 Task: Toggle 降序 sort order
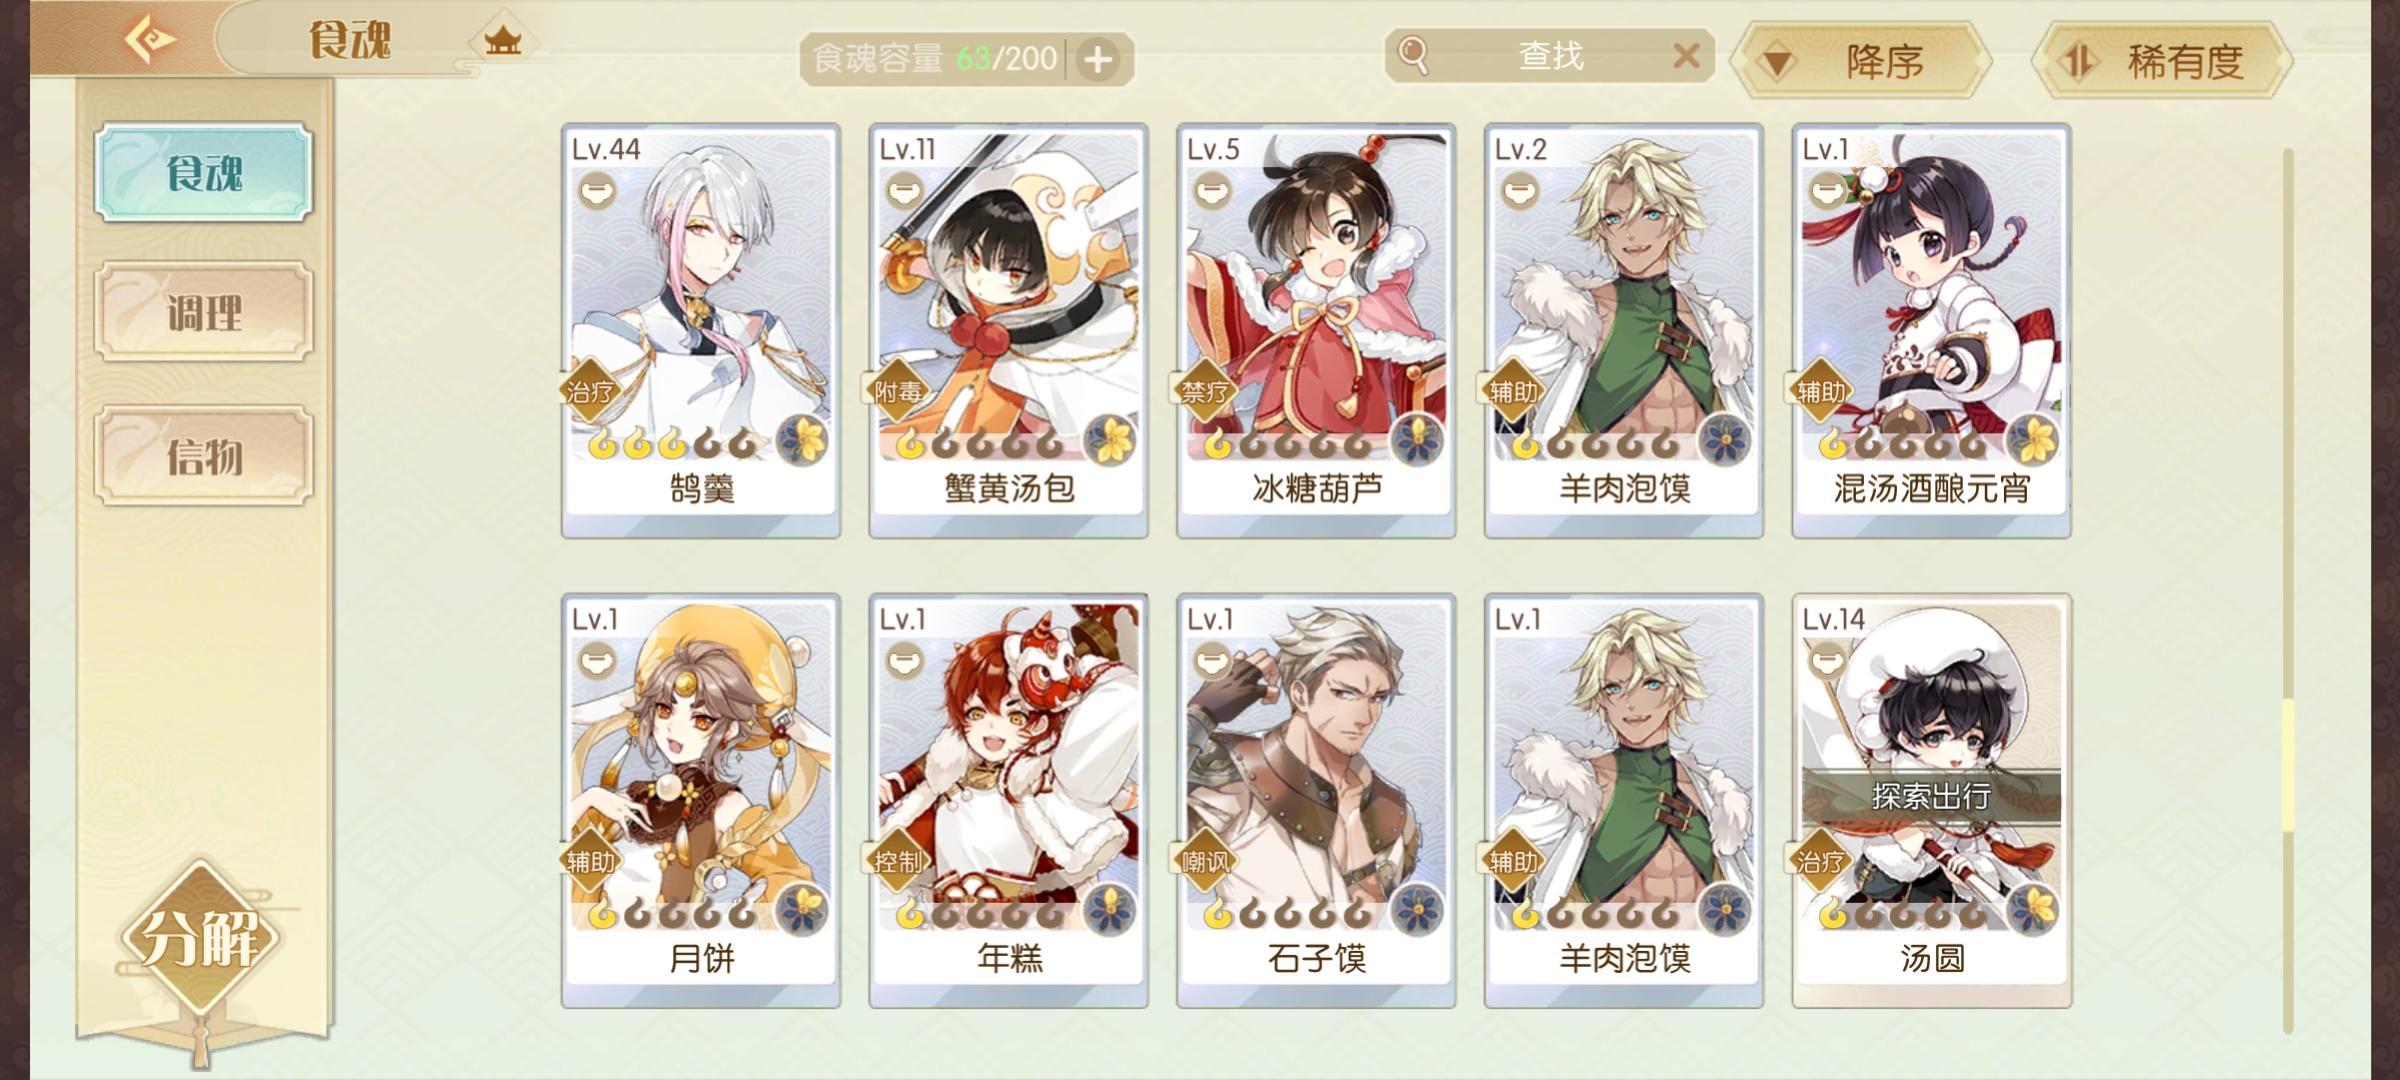pos(1861,62)
